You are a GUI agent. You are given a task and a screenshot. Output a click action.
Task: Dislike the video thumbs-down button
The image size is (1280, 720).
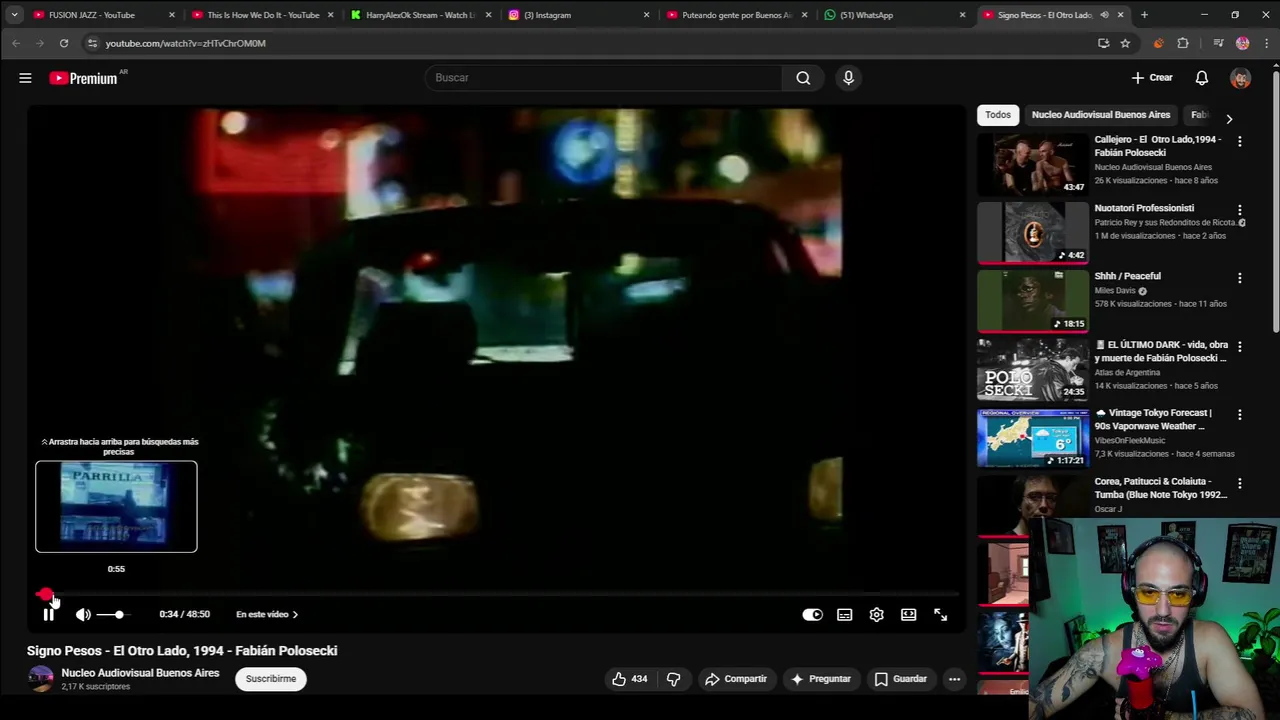pyautogui.click(x=673, y=679)
